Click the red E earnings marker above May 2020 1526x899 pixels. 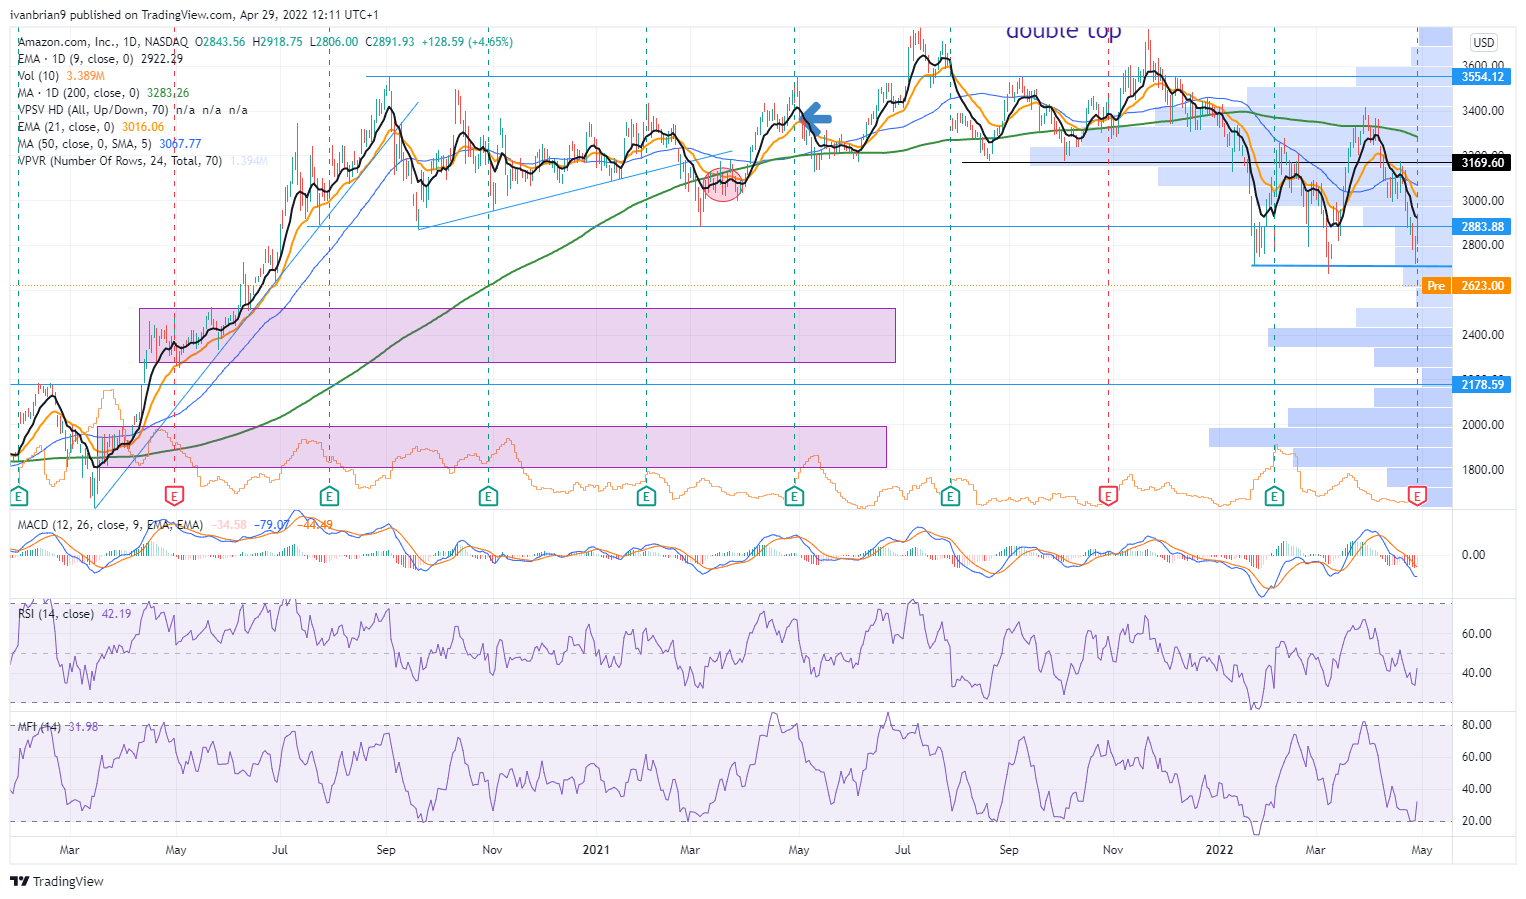click(x=175, y=496)
